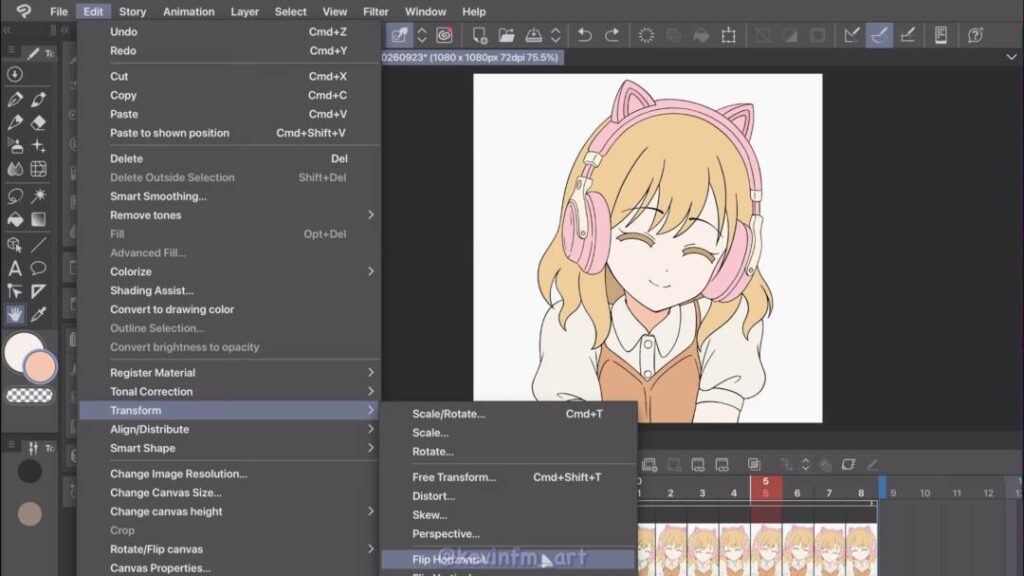Viewport: 1024px width, 576px height.
Task: Click the Open folder toolbar icon
Action: (507, 35)
